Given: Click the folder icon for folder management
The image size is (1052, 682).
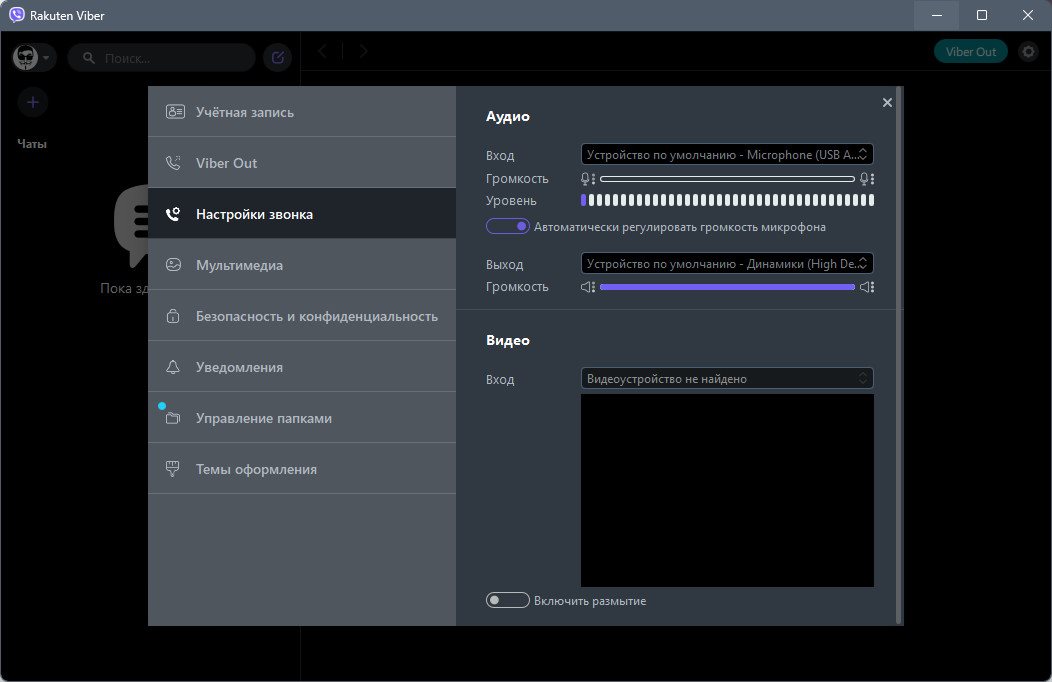Looking at the screenshot, I should click(173, 418).
